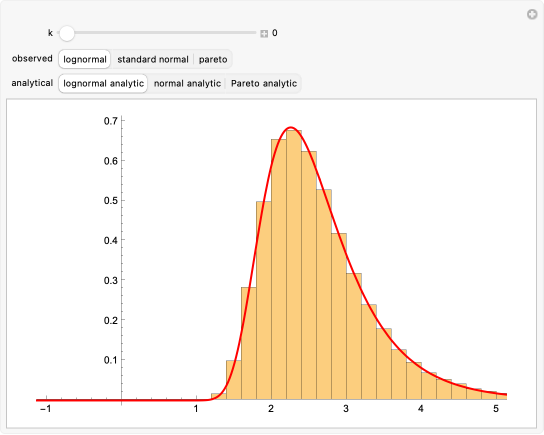Click the x-axis label 3
Image resolution: width=544 pixels, height=435 pixels.
346,409
